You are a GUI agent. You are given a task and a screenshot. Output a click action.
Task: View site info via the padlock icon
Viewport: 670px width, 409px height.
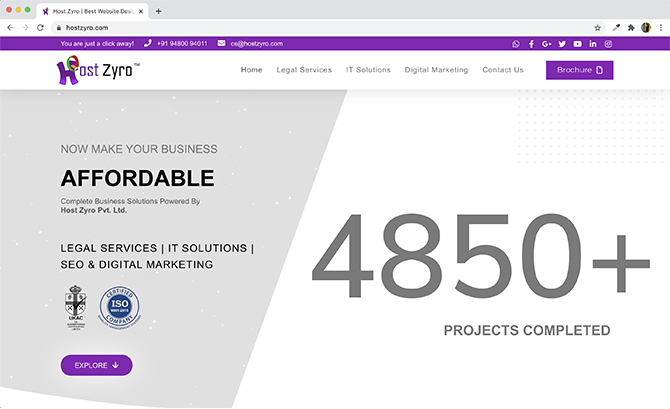[x=59, y=28]
